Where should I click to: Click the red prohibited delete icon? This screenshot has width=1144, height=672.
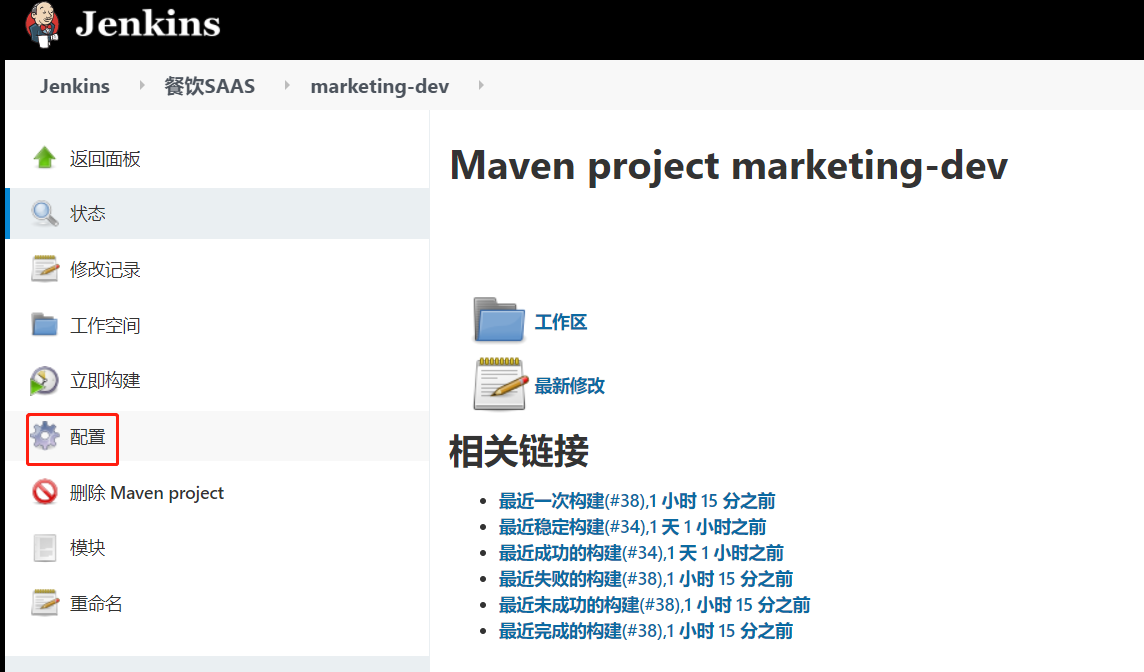[x=45, y=491]
